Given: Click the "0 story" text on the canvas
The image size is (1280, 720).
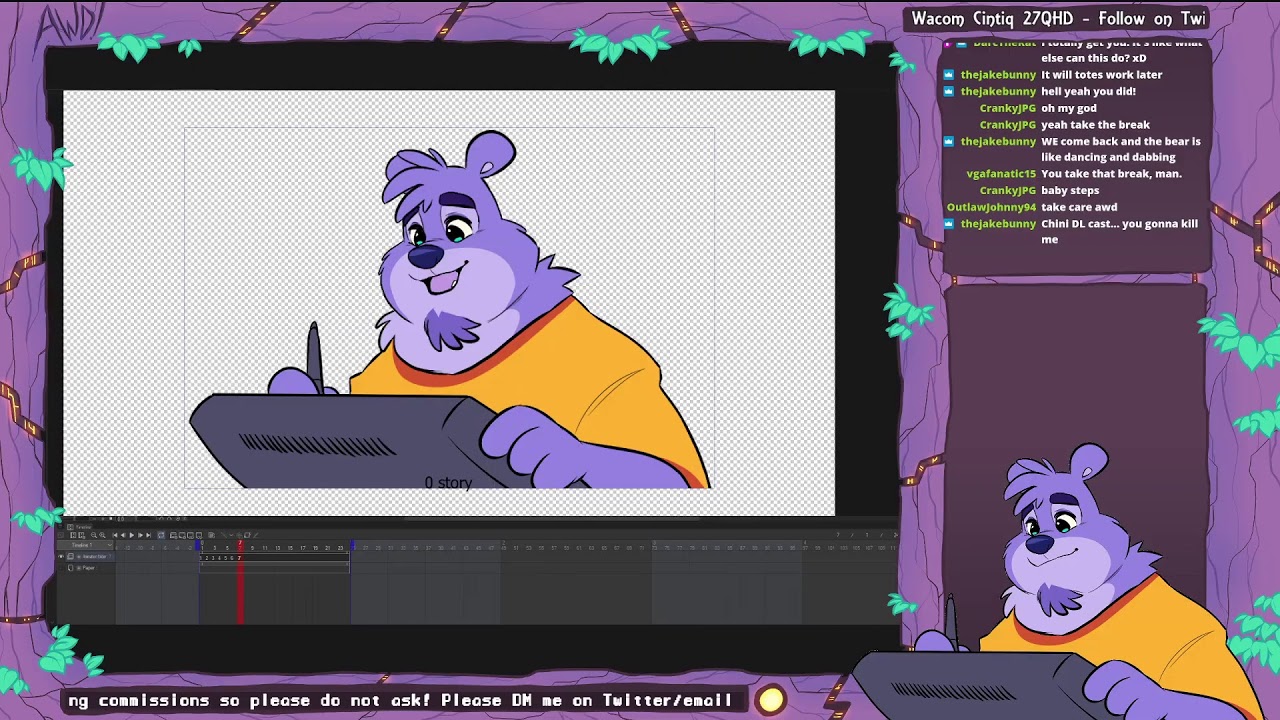Looking at the screenshot, I should coord(448,483).
